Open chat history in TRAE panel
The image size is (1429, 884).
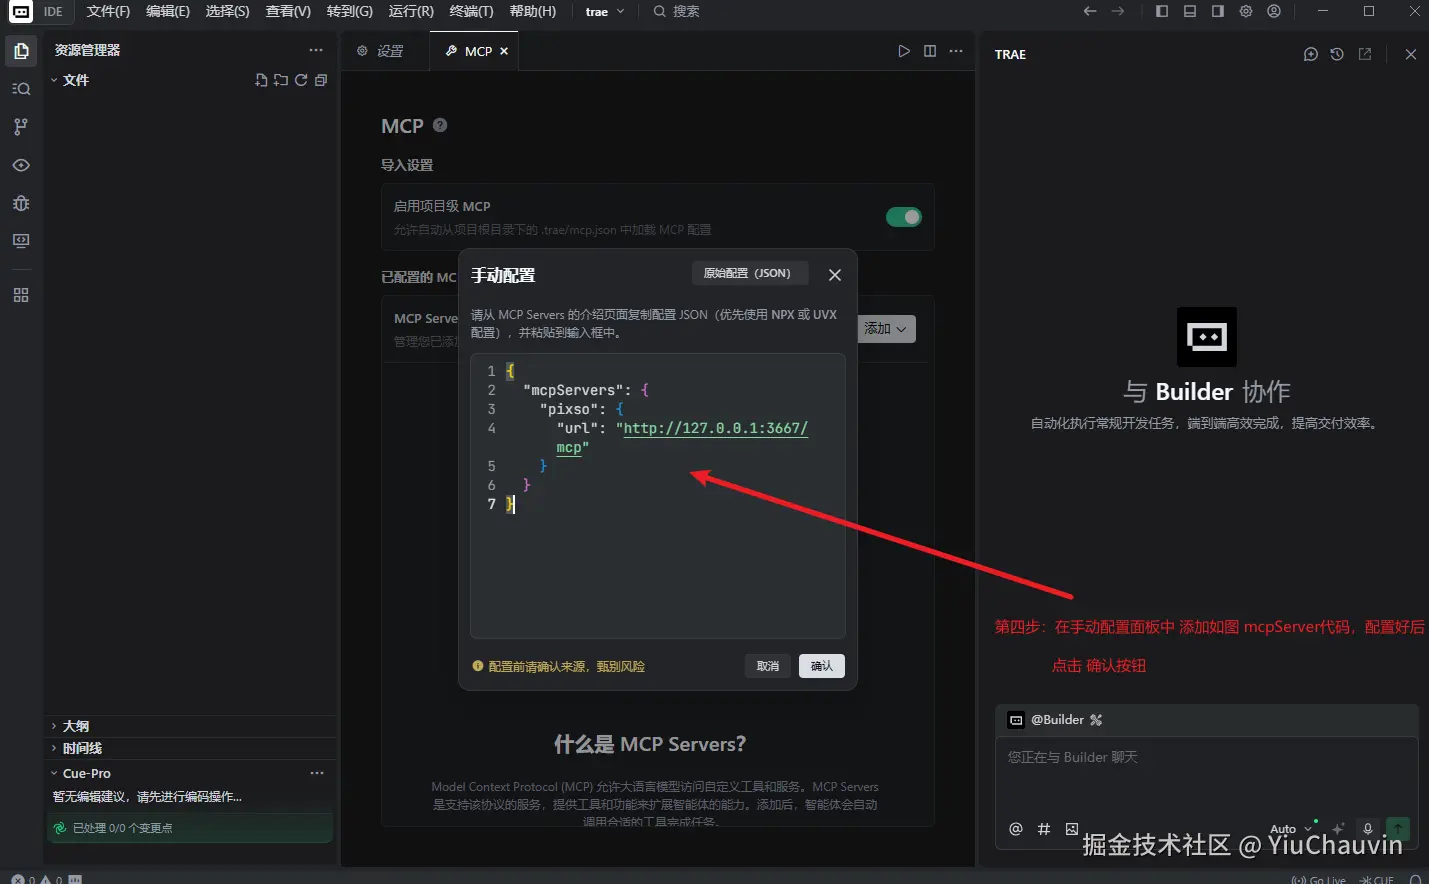pos(1337,54)
